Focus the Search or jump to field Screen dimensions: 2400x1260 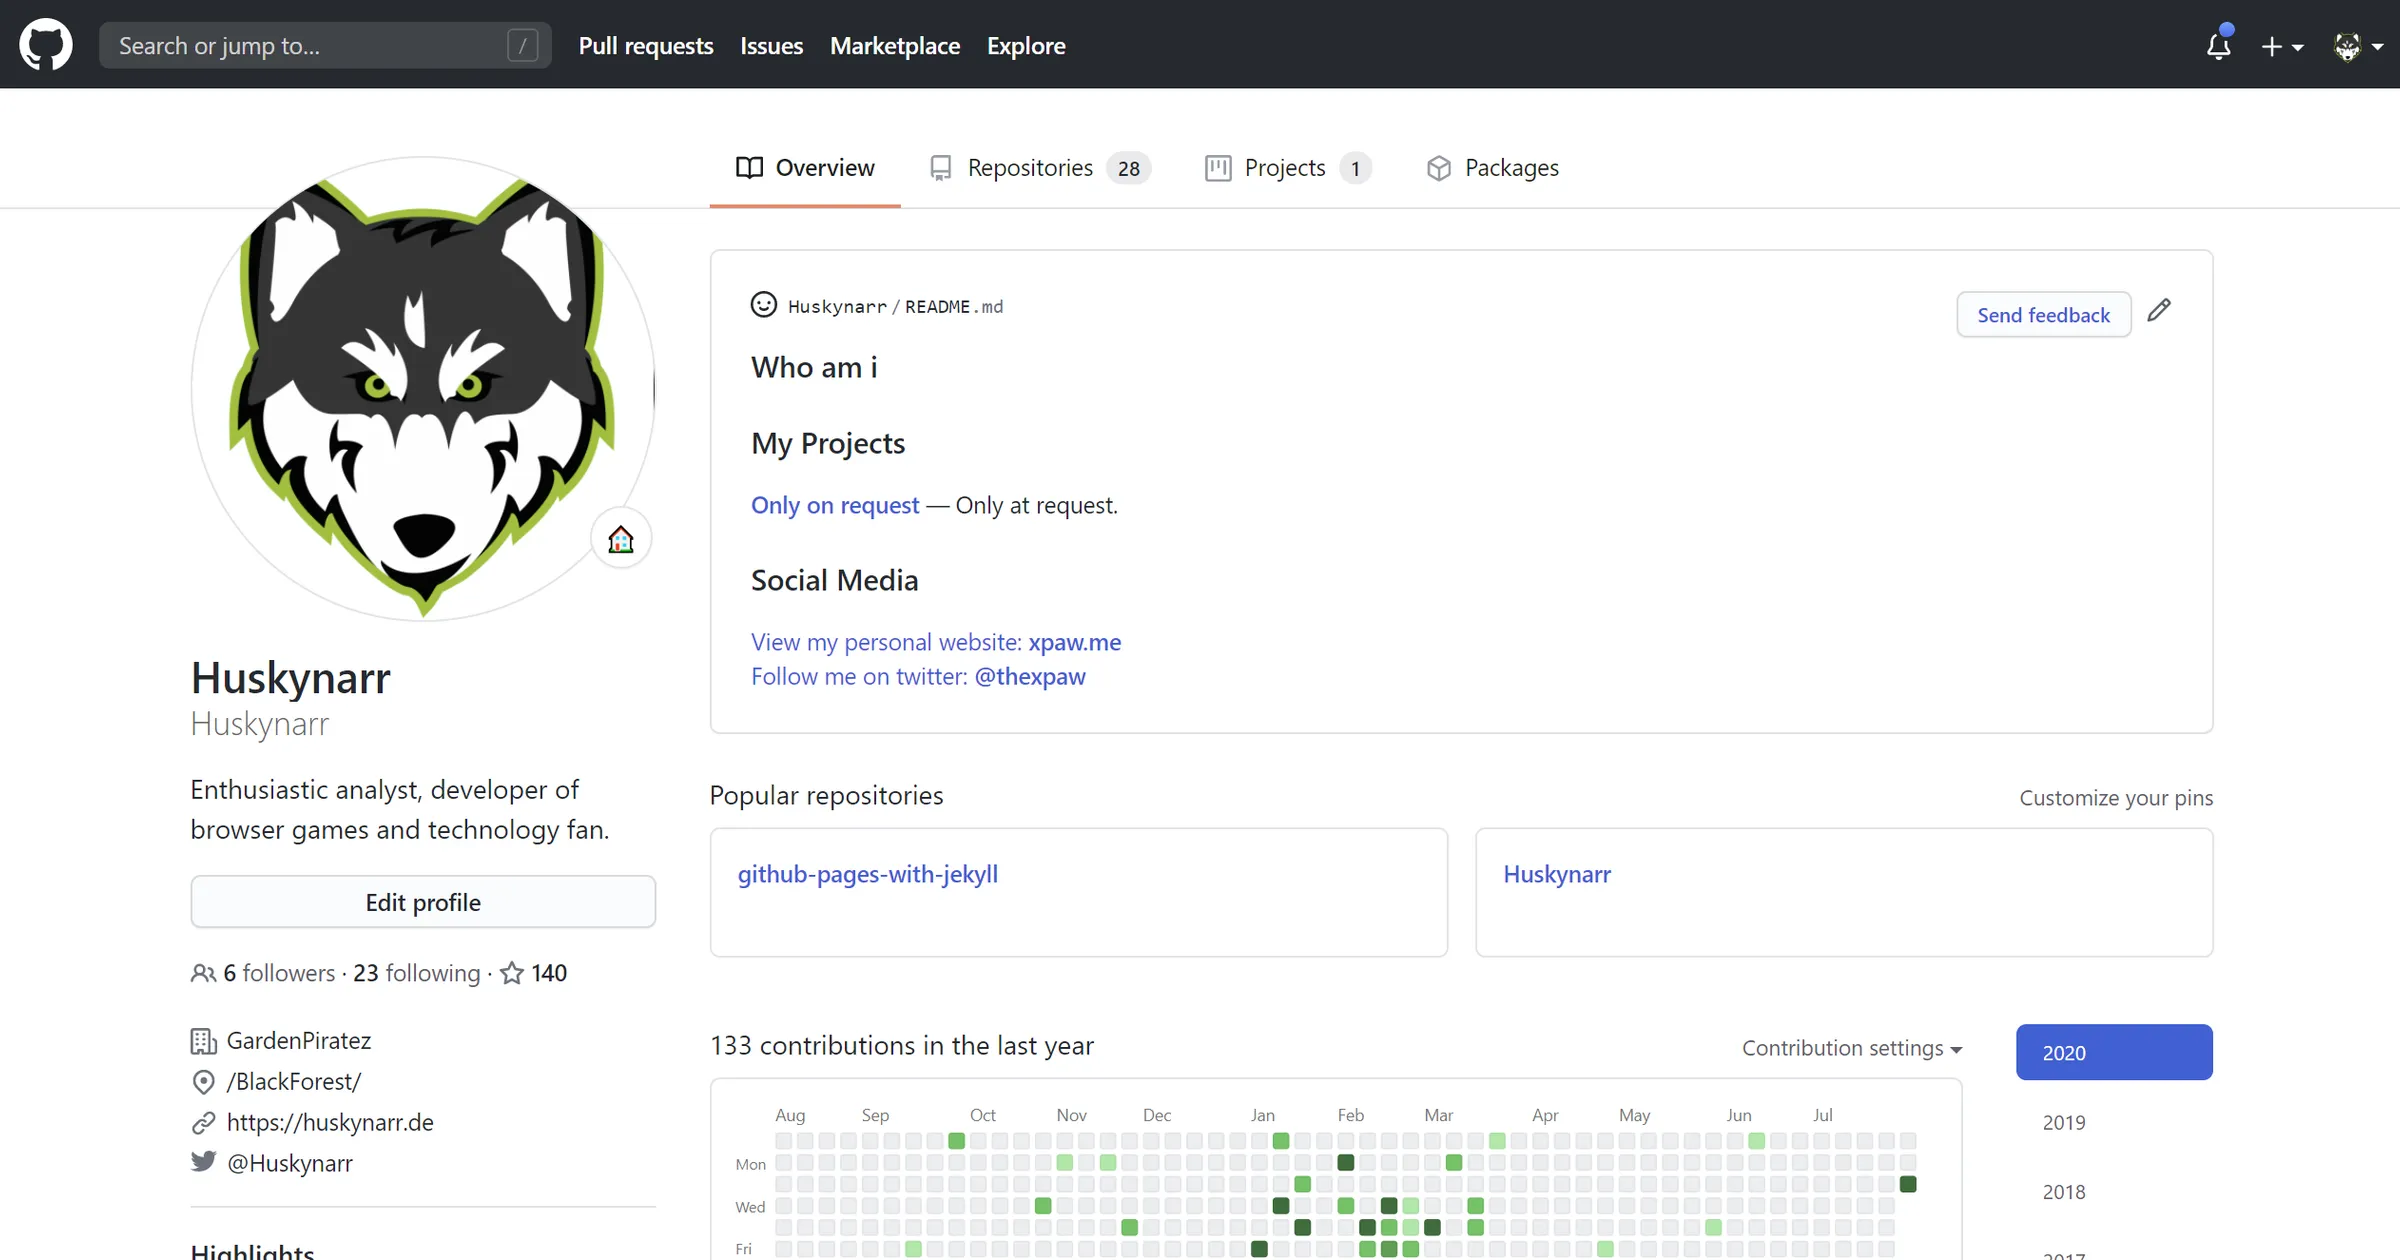[325, 46]
